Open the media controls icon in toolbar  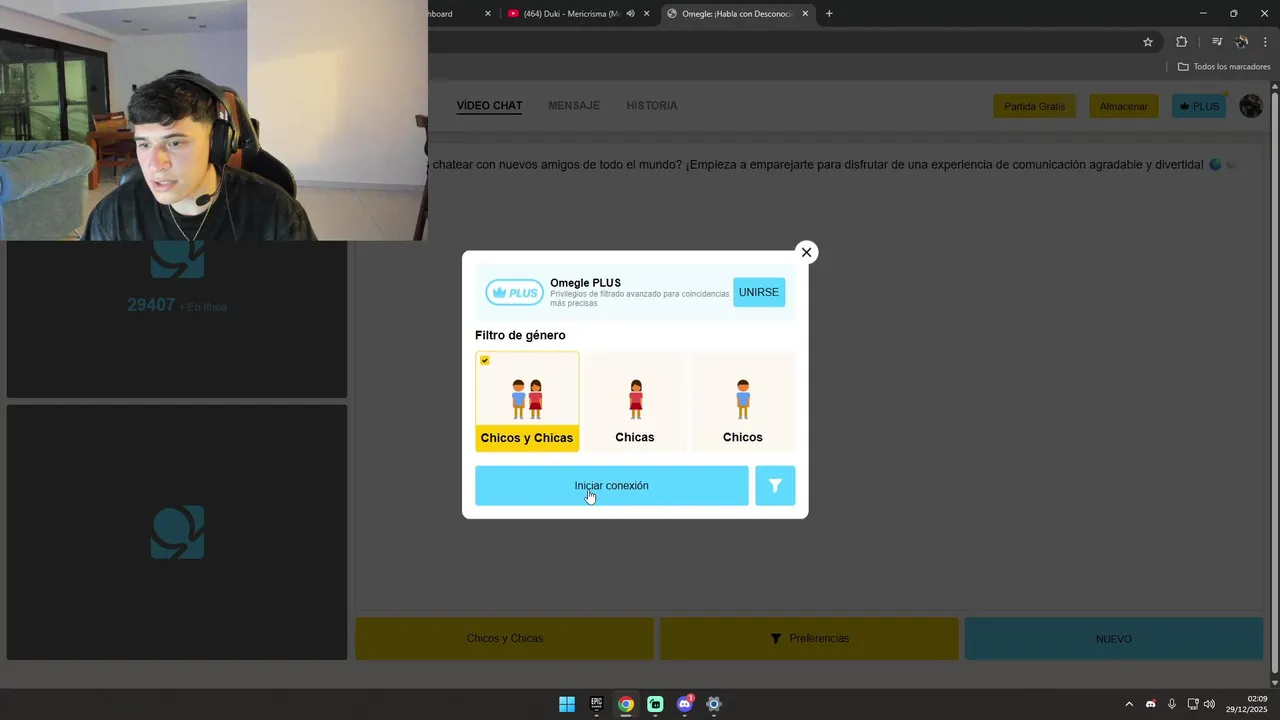click(x=1217, y=42)
